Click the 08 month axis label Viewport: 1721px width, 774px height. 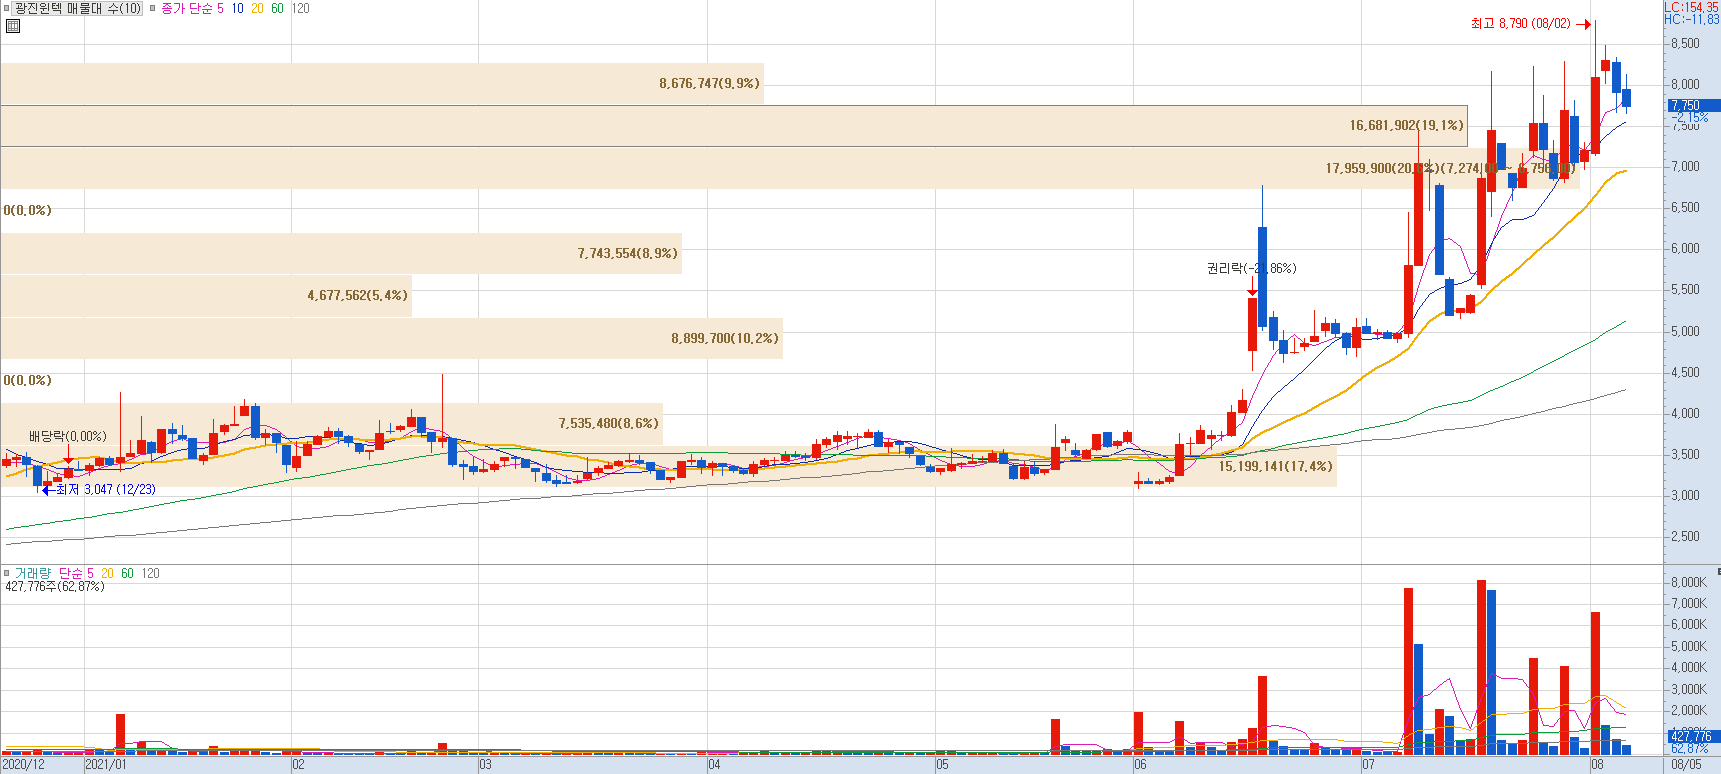coord(1597,765)
